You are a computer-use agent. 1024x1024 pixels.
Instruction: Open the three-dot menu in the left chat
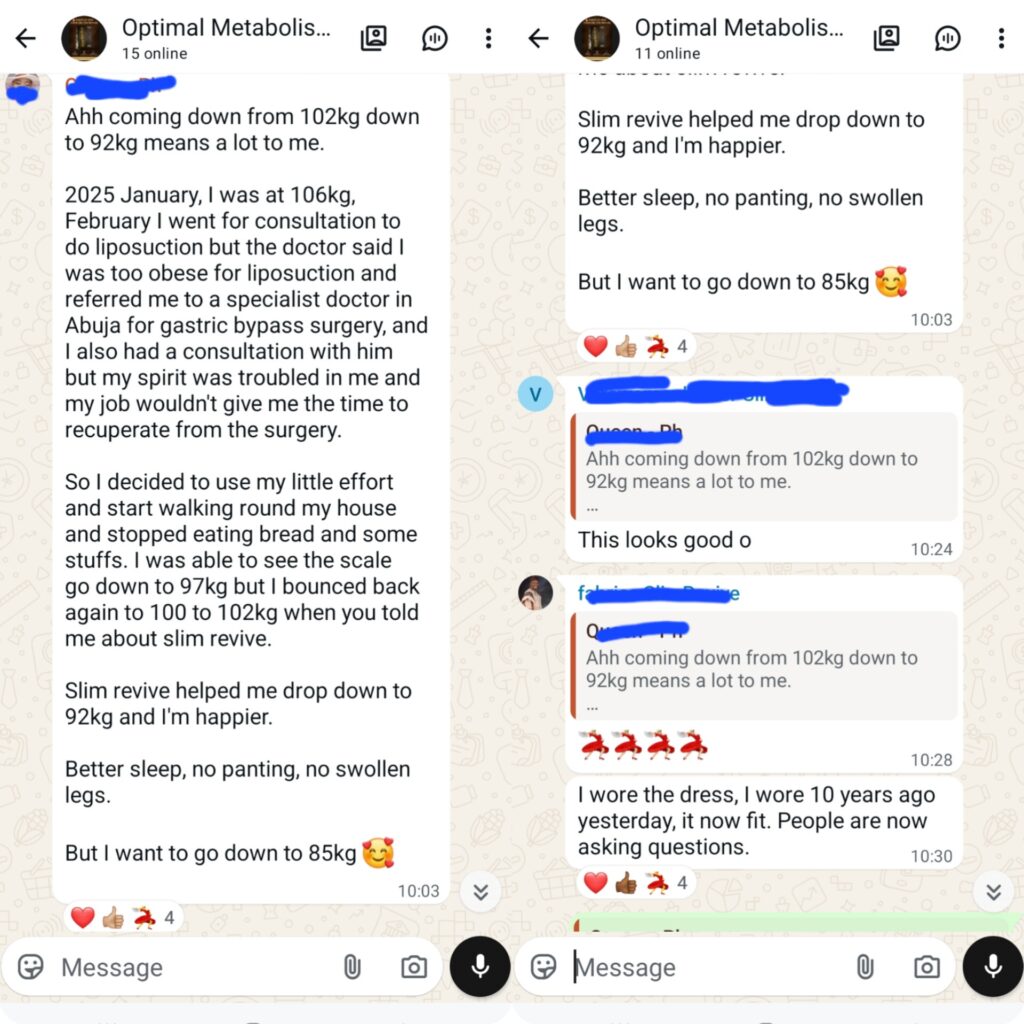[x=488, y=39]
